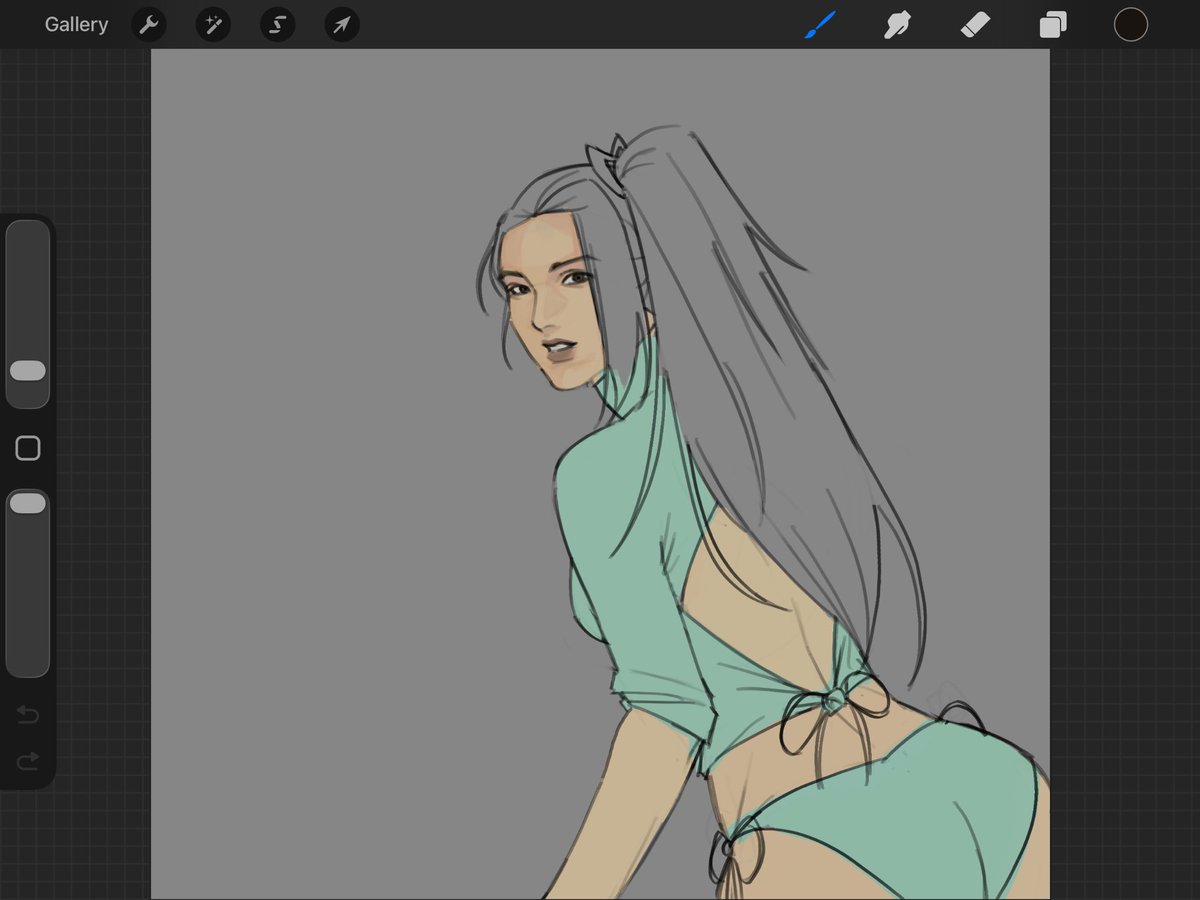Select the Smudge tool
Viewport: 1200px width, 900px height.
[x=897, y=25]
